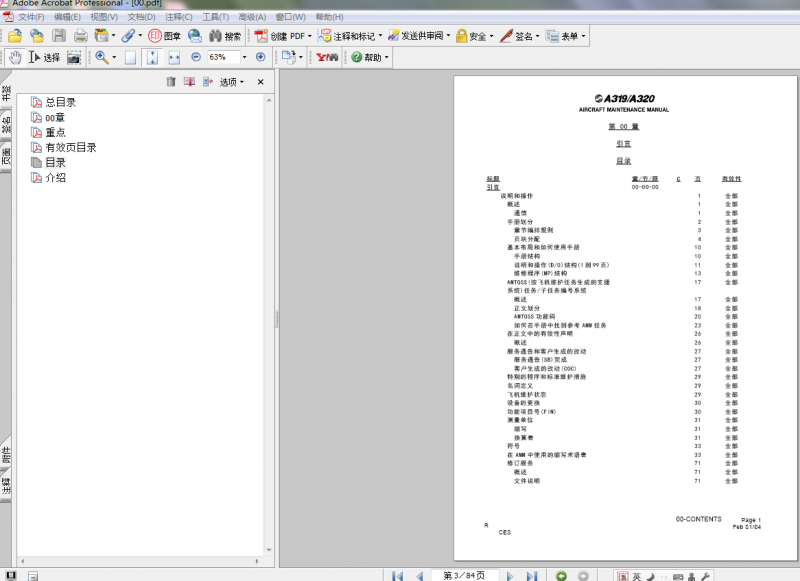The width and height of the screenshot is (800, 581).
Task: Go to next page
Action: (510, 576)
